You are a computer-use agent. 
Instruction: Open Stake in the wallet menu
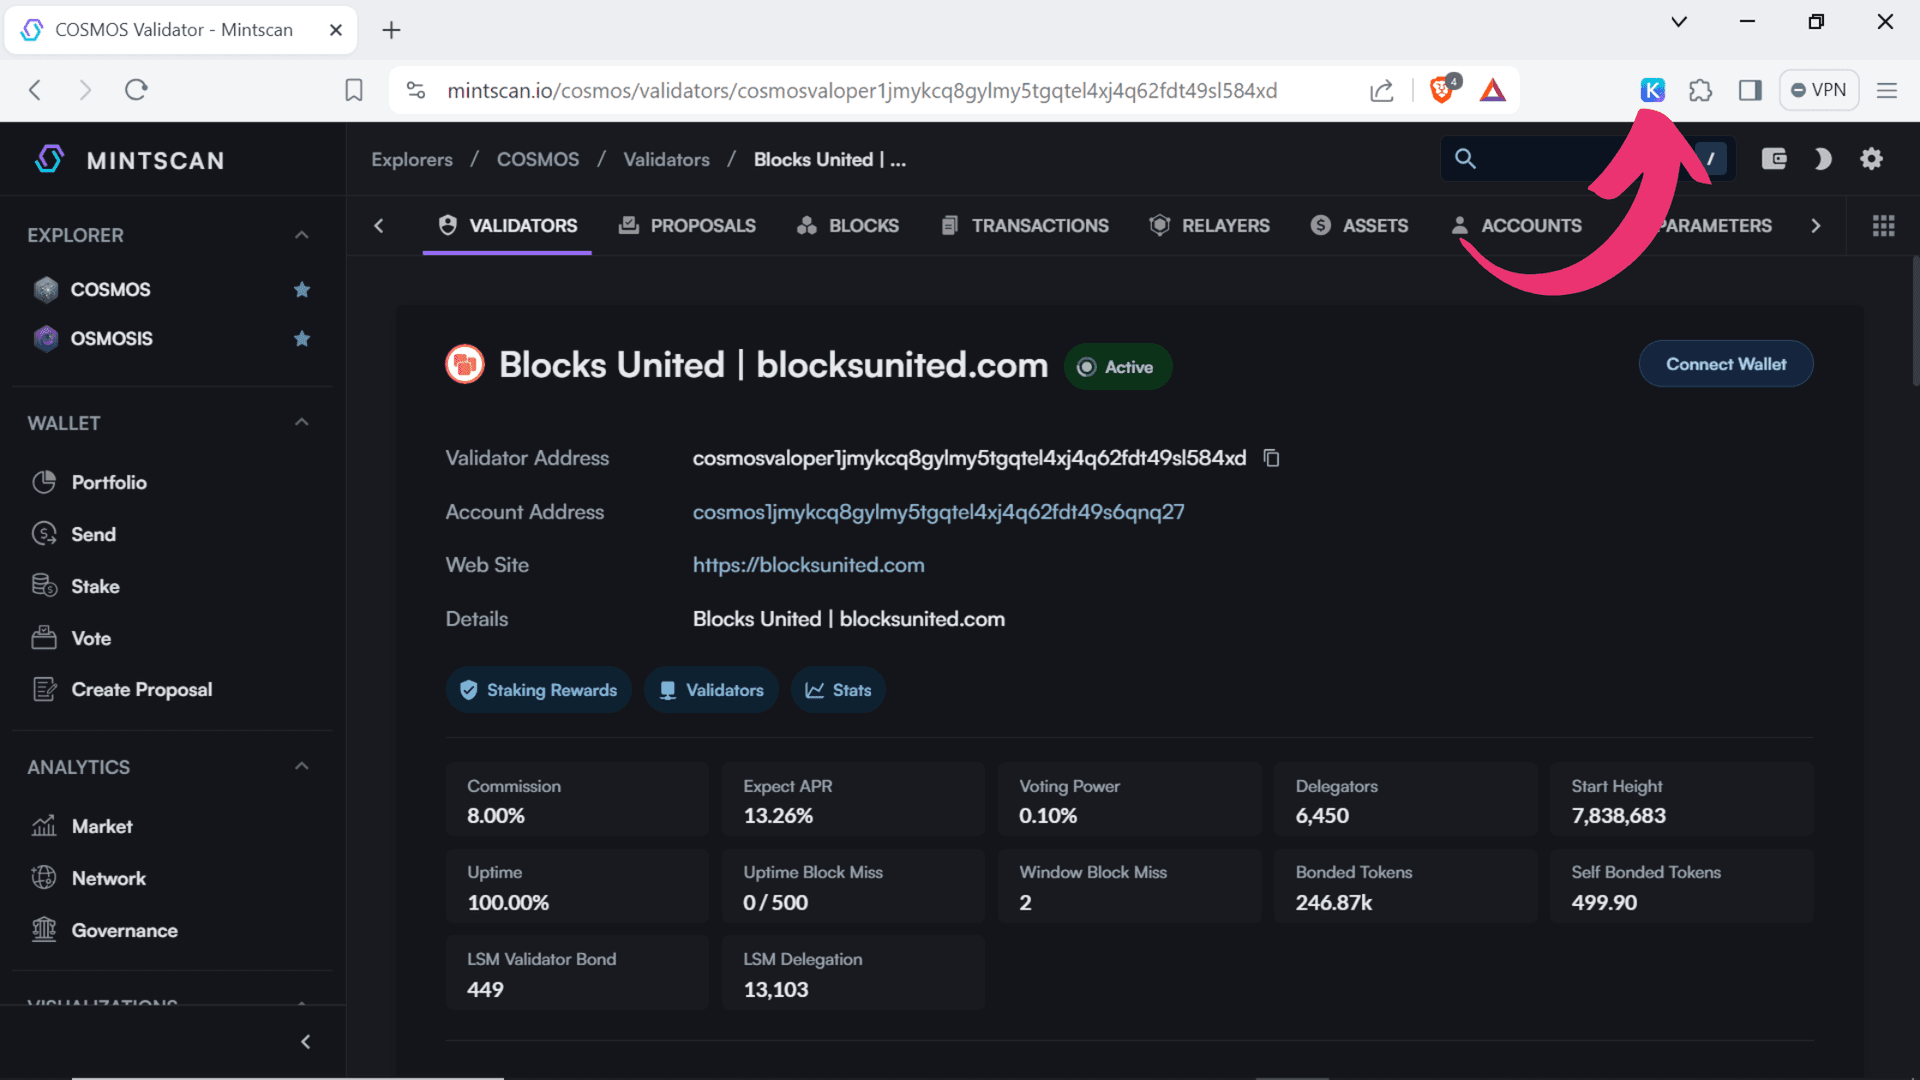pyautogui.click(x=95, y=587)
